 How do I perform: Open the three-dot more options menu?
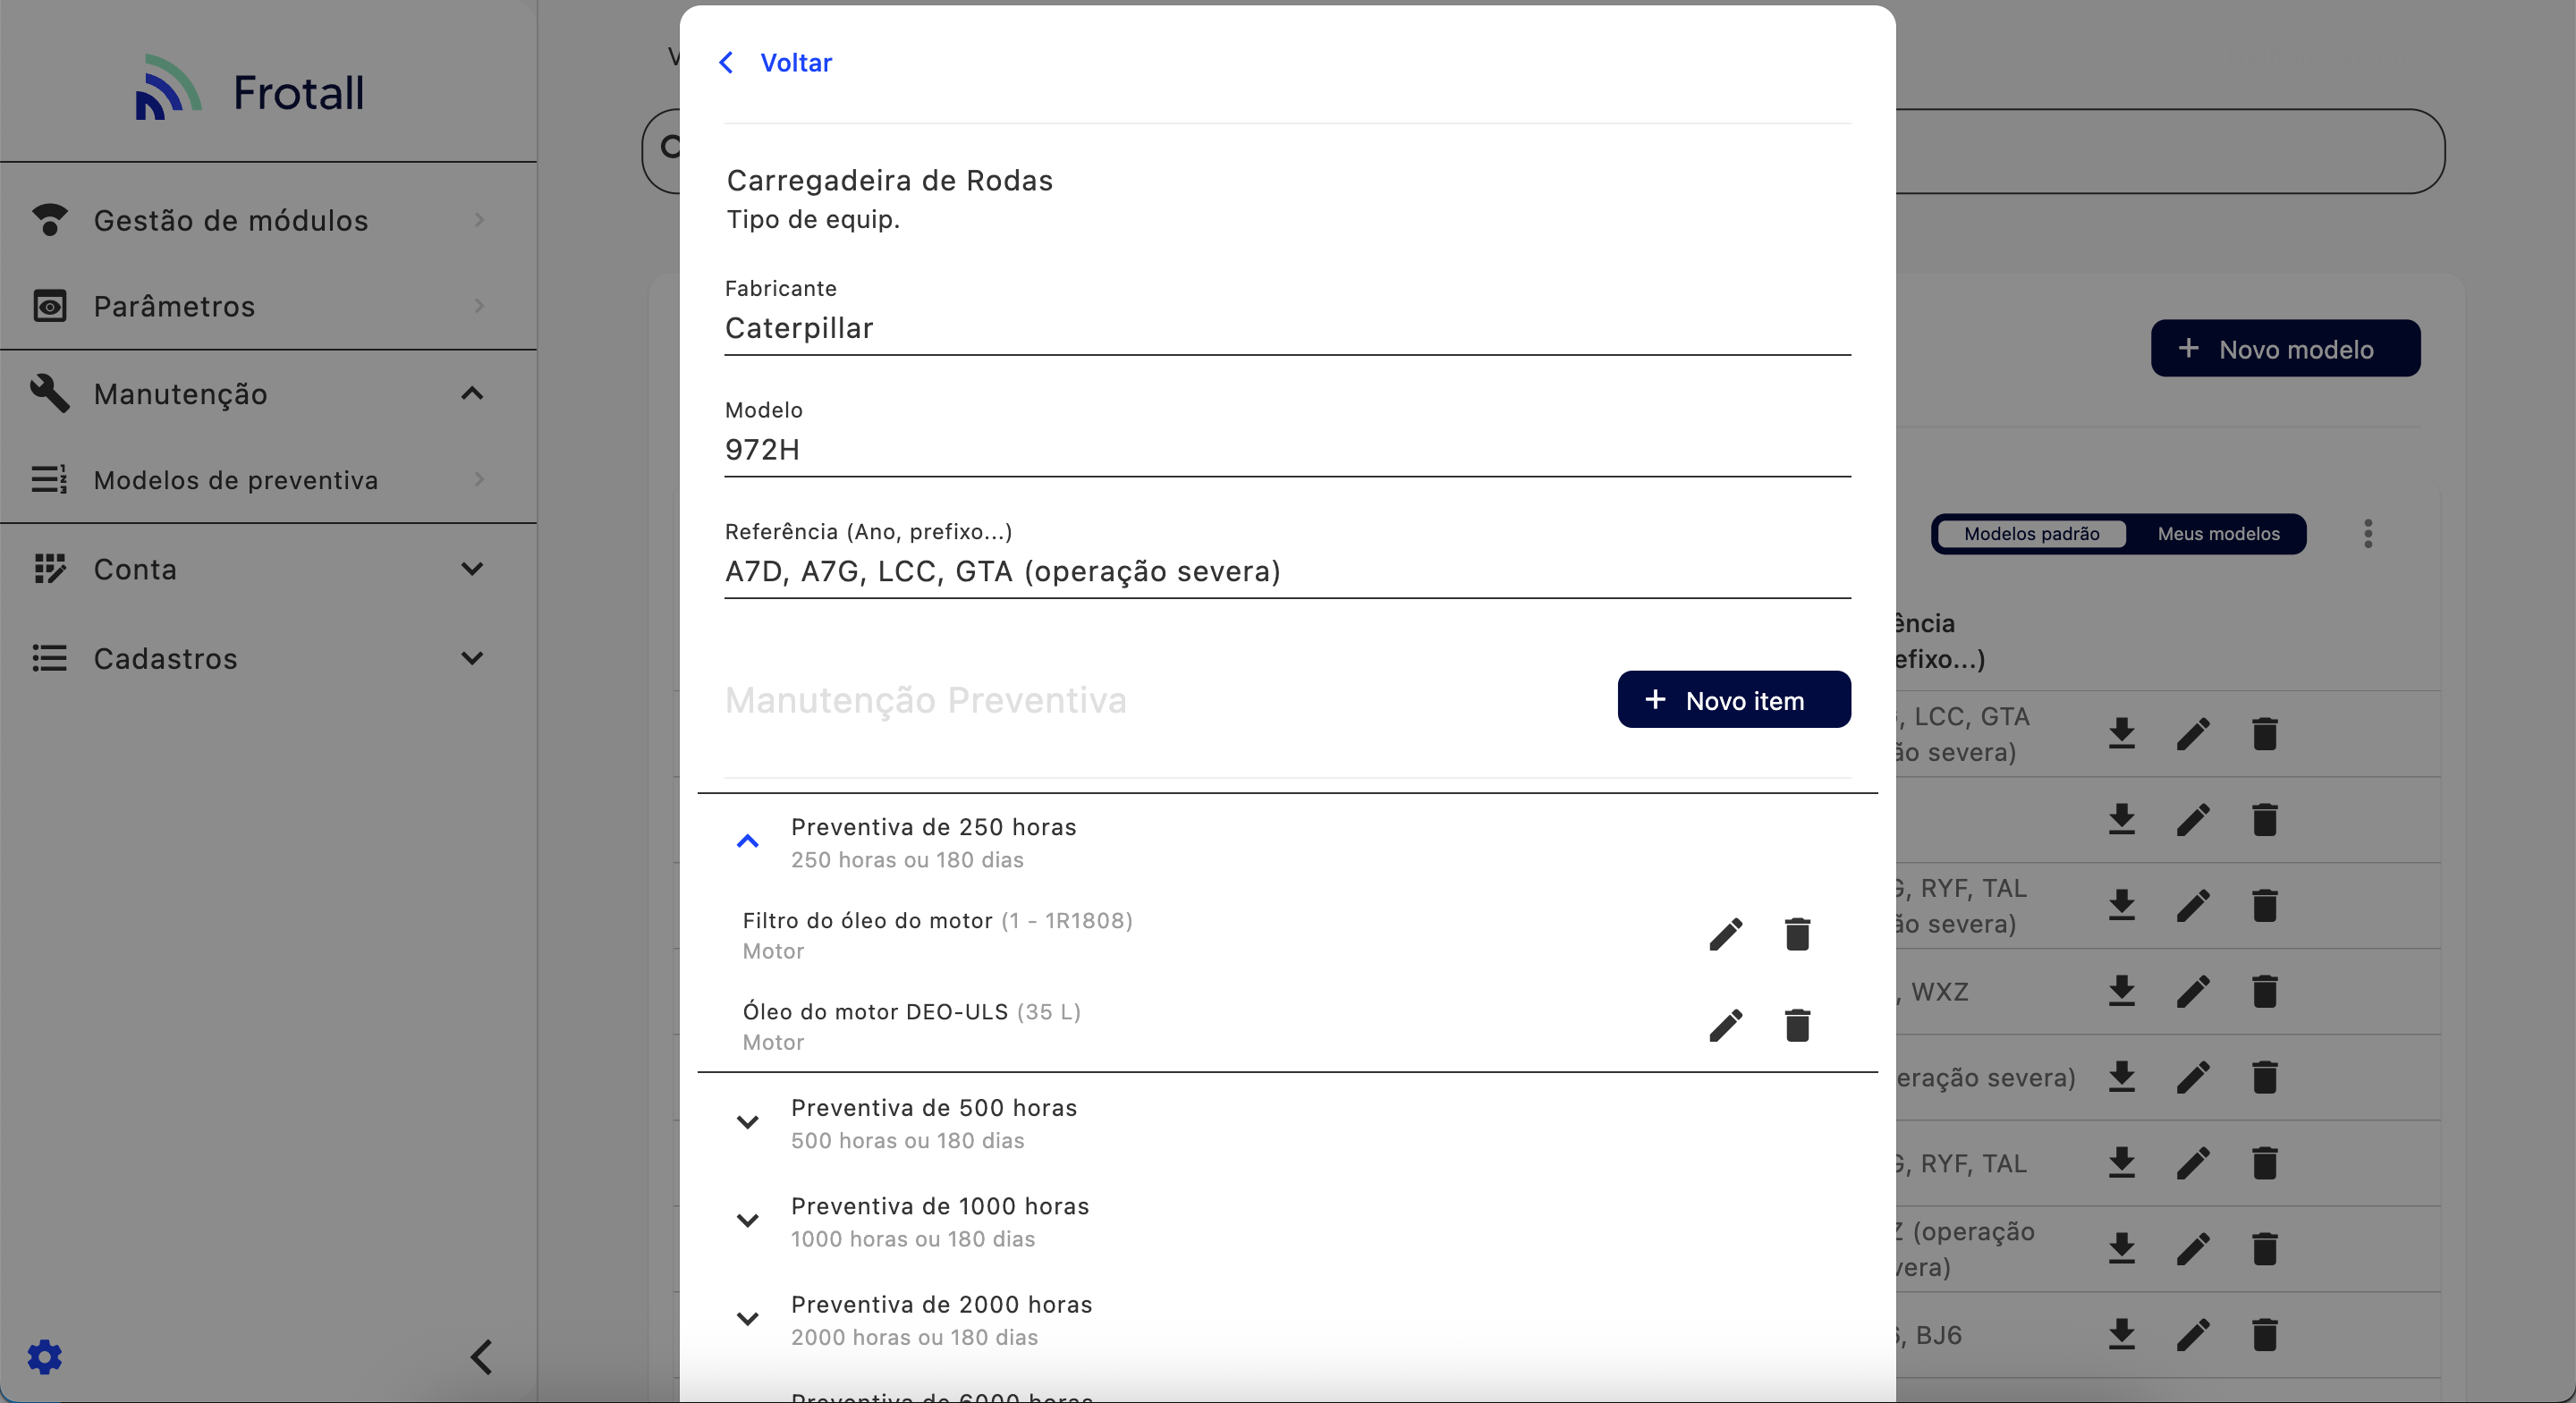[2367, 534]
